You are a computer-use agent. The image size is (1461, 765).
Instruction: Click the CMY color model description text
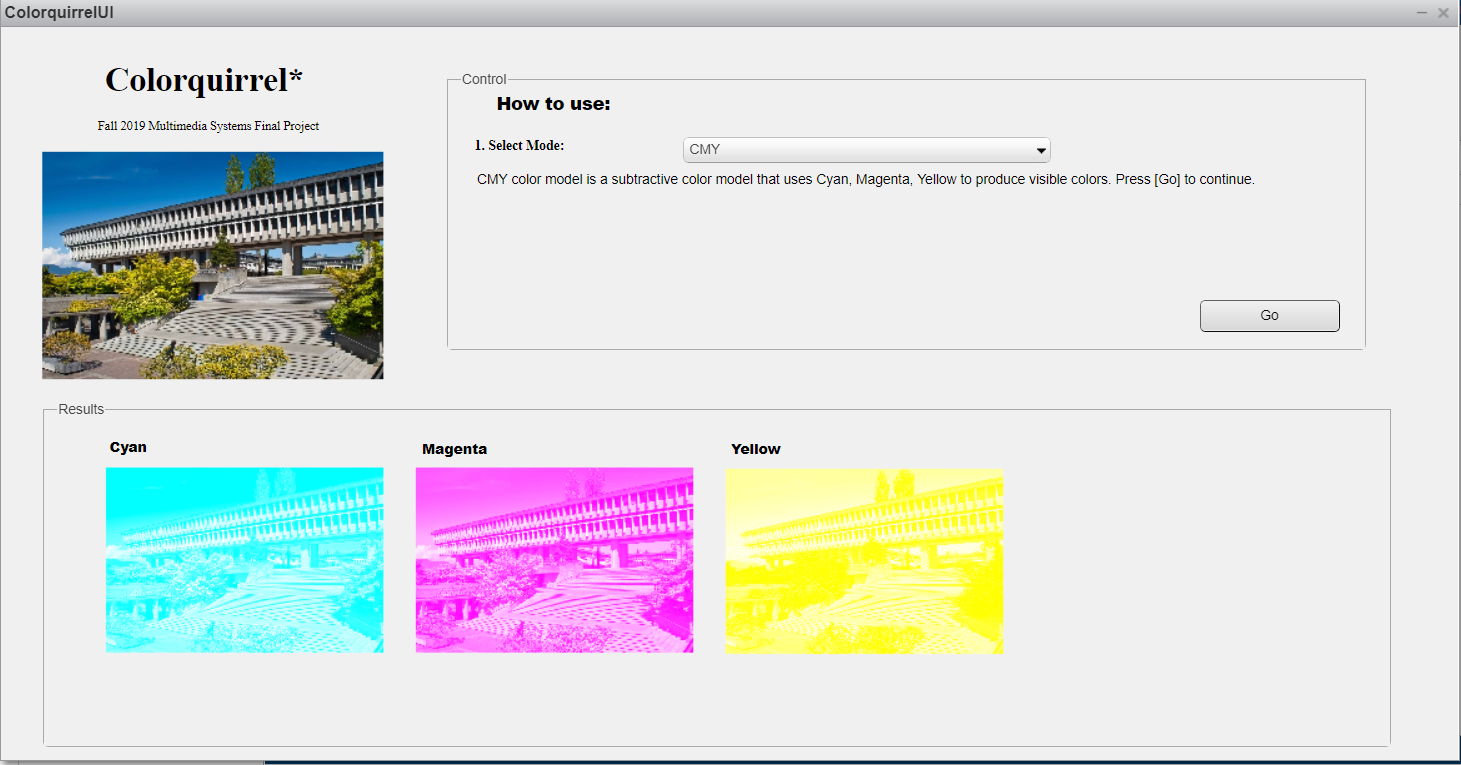866,180
